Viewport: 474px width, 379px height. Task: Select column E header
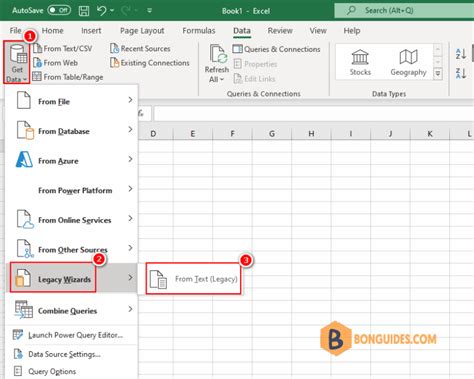(193, 134)
